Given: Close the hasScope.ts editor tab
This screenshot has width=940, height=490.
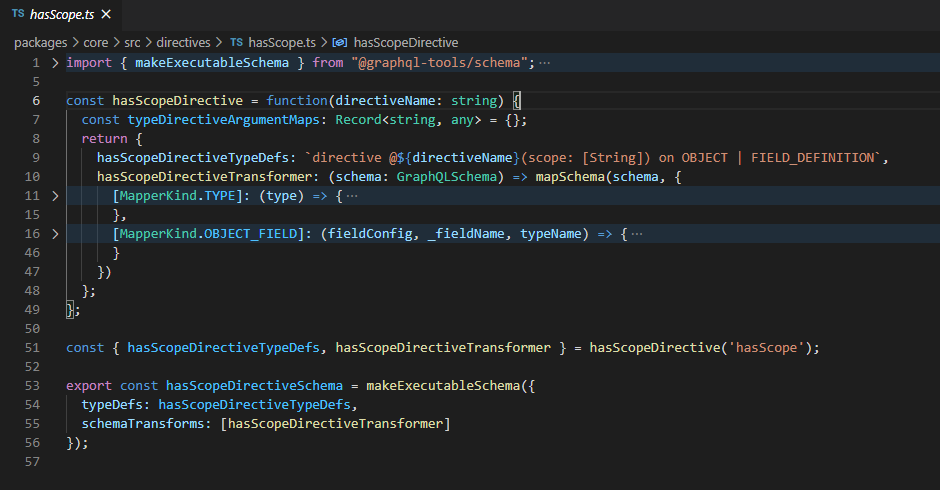Looking at the screenshot, I should pos(106,15).
